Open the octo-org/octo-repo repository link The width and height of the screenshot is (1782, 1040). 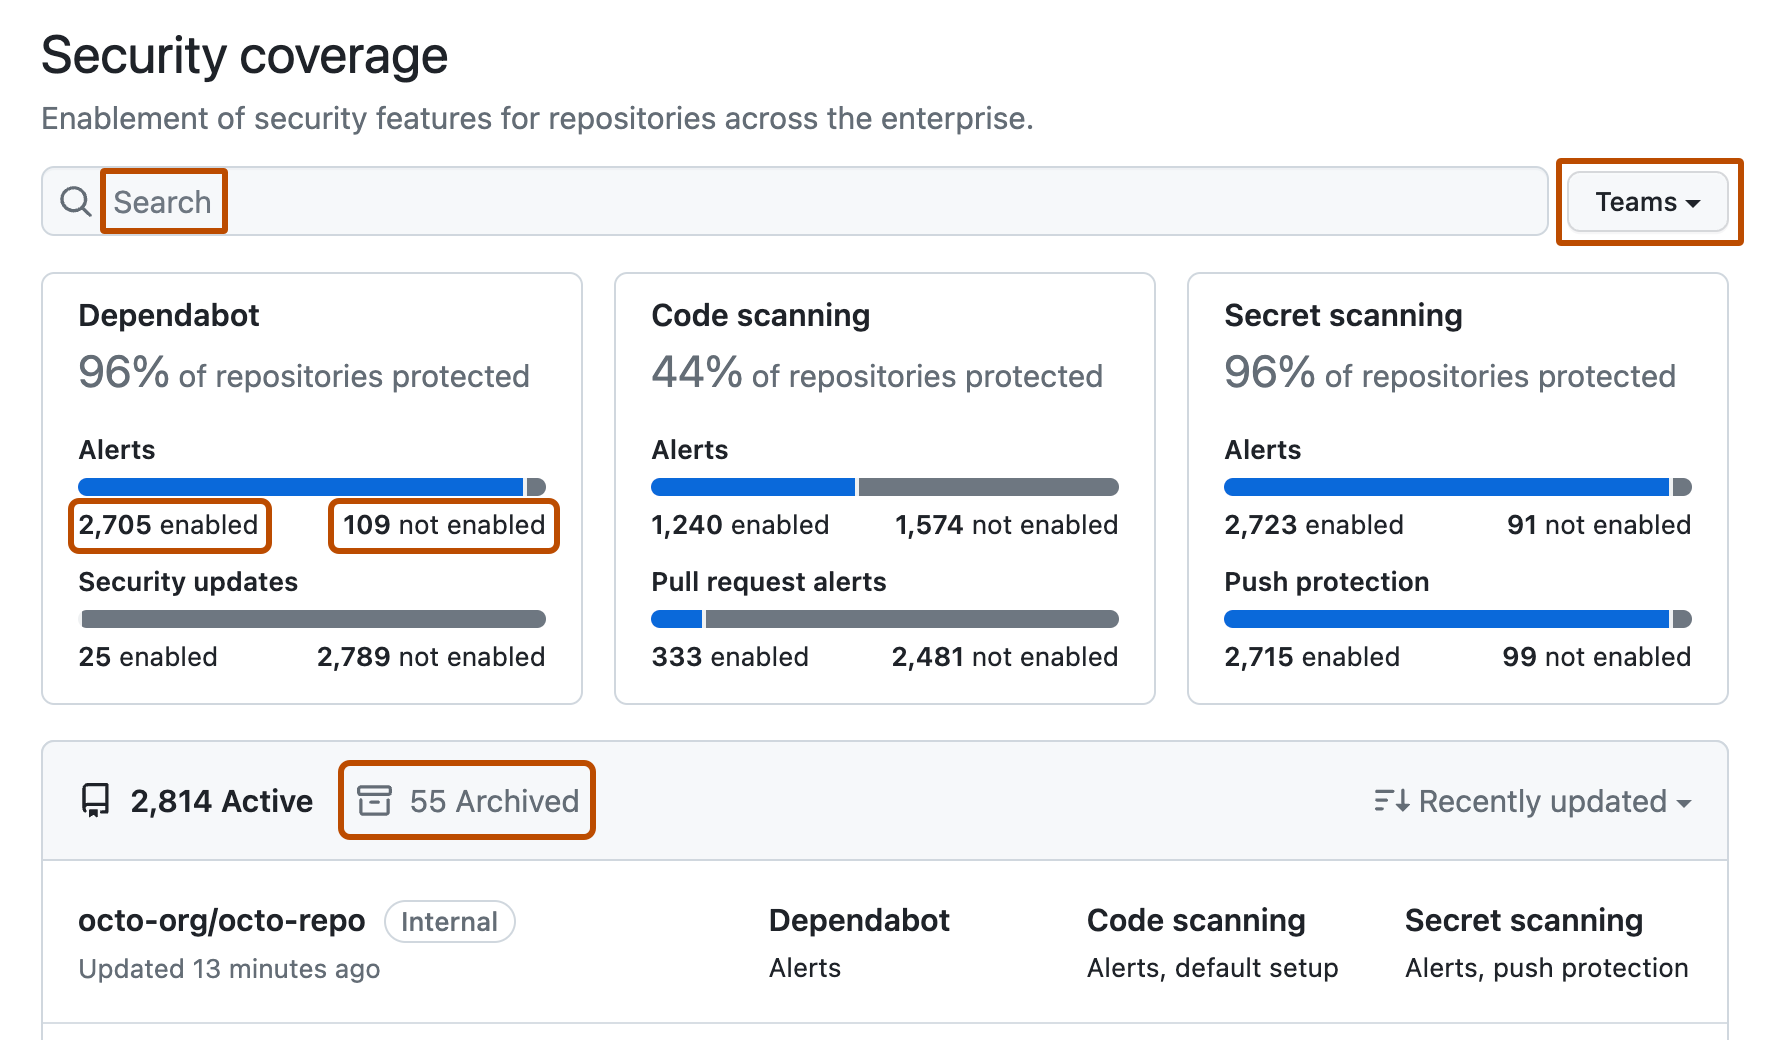pos(222,921)
